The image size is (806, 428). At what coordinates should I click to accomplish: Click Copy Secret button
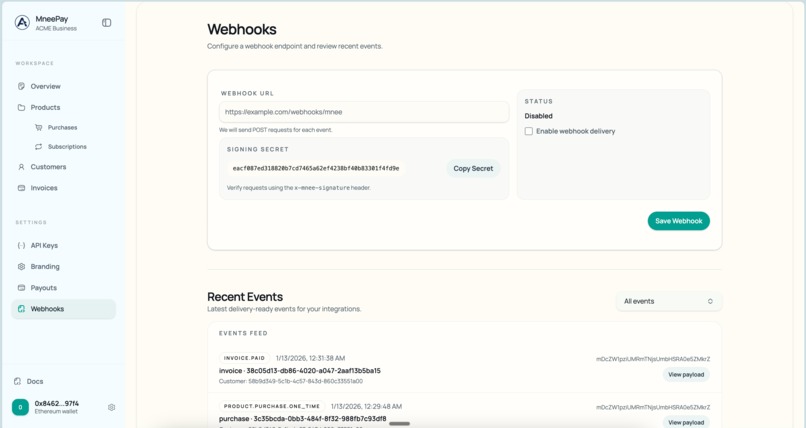pyautogui.click(x=473, y=169)
